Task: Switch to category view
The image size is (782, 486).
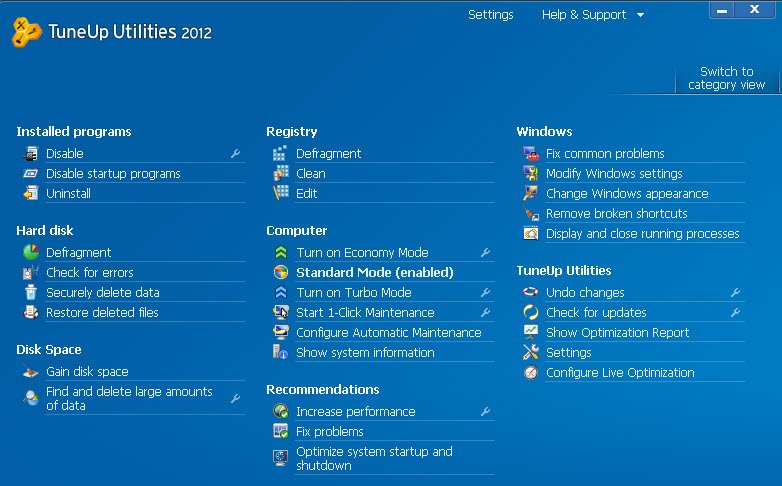Action: pos(726,78)
